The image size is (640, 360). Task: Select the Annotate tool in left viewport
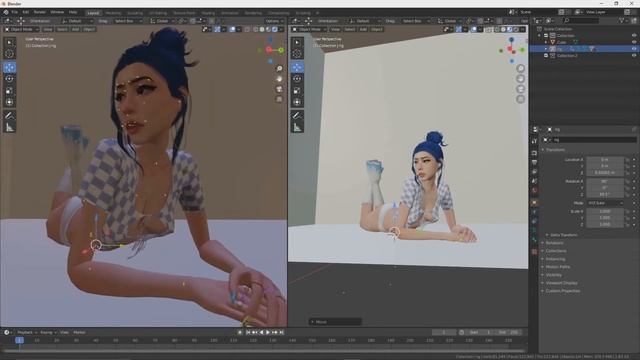pos(9,116)
